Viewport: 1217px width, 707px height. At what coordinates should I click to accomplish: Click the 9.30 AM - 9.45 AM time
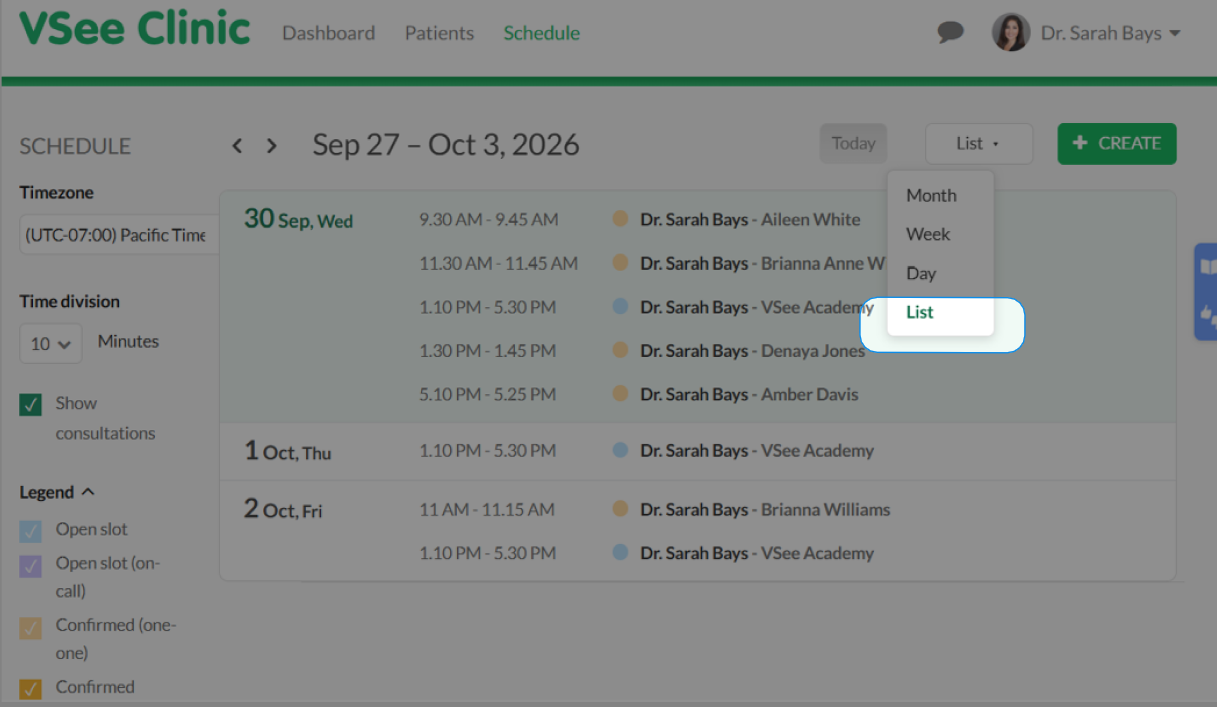489,219
